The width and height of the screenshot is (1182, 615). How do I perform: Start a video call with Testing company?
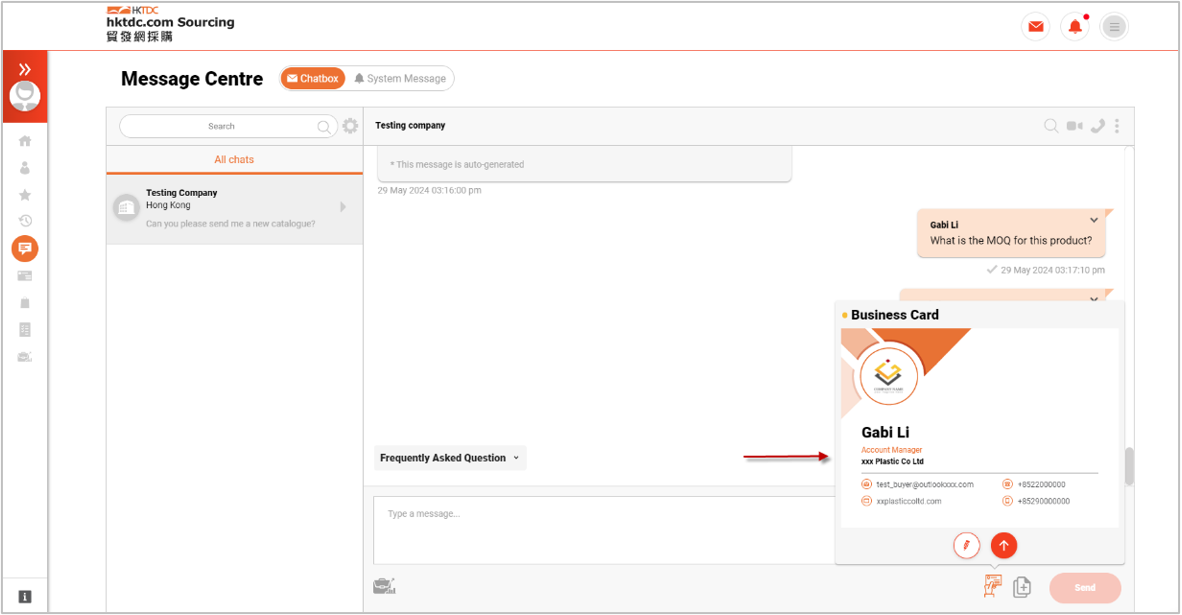pyautogui.click(x=1075, y=126)
